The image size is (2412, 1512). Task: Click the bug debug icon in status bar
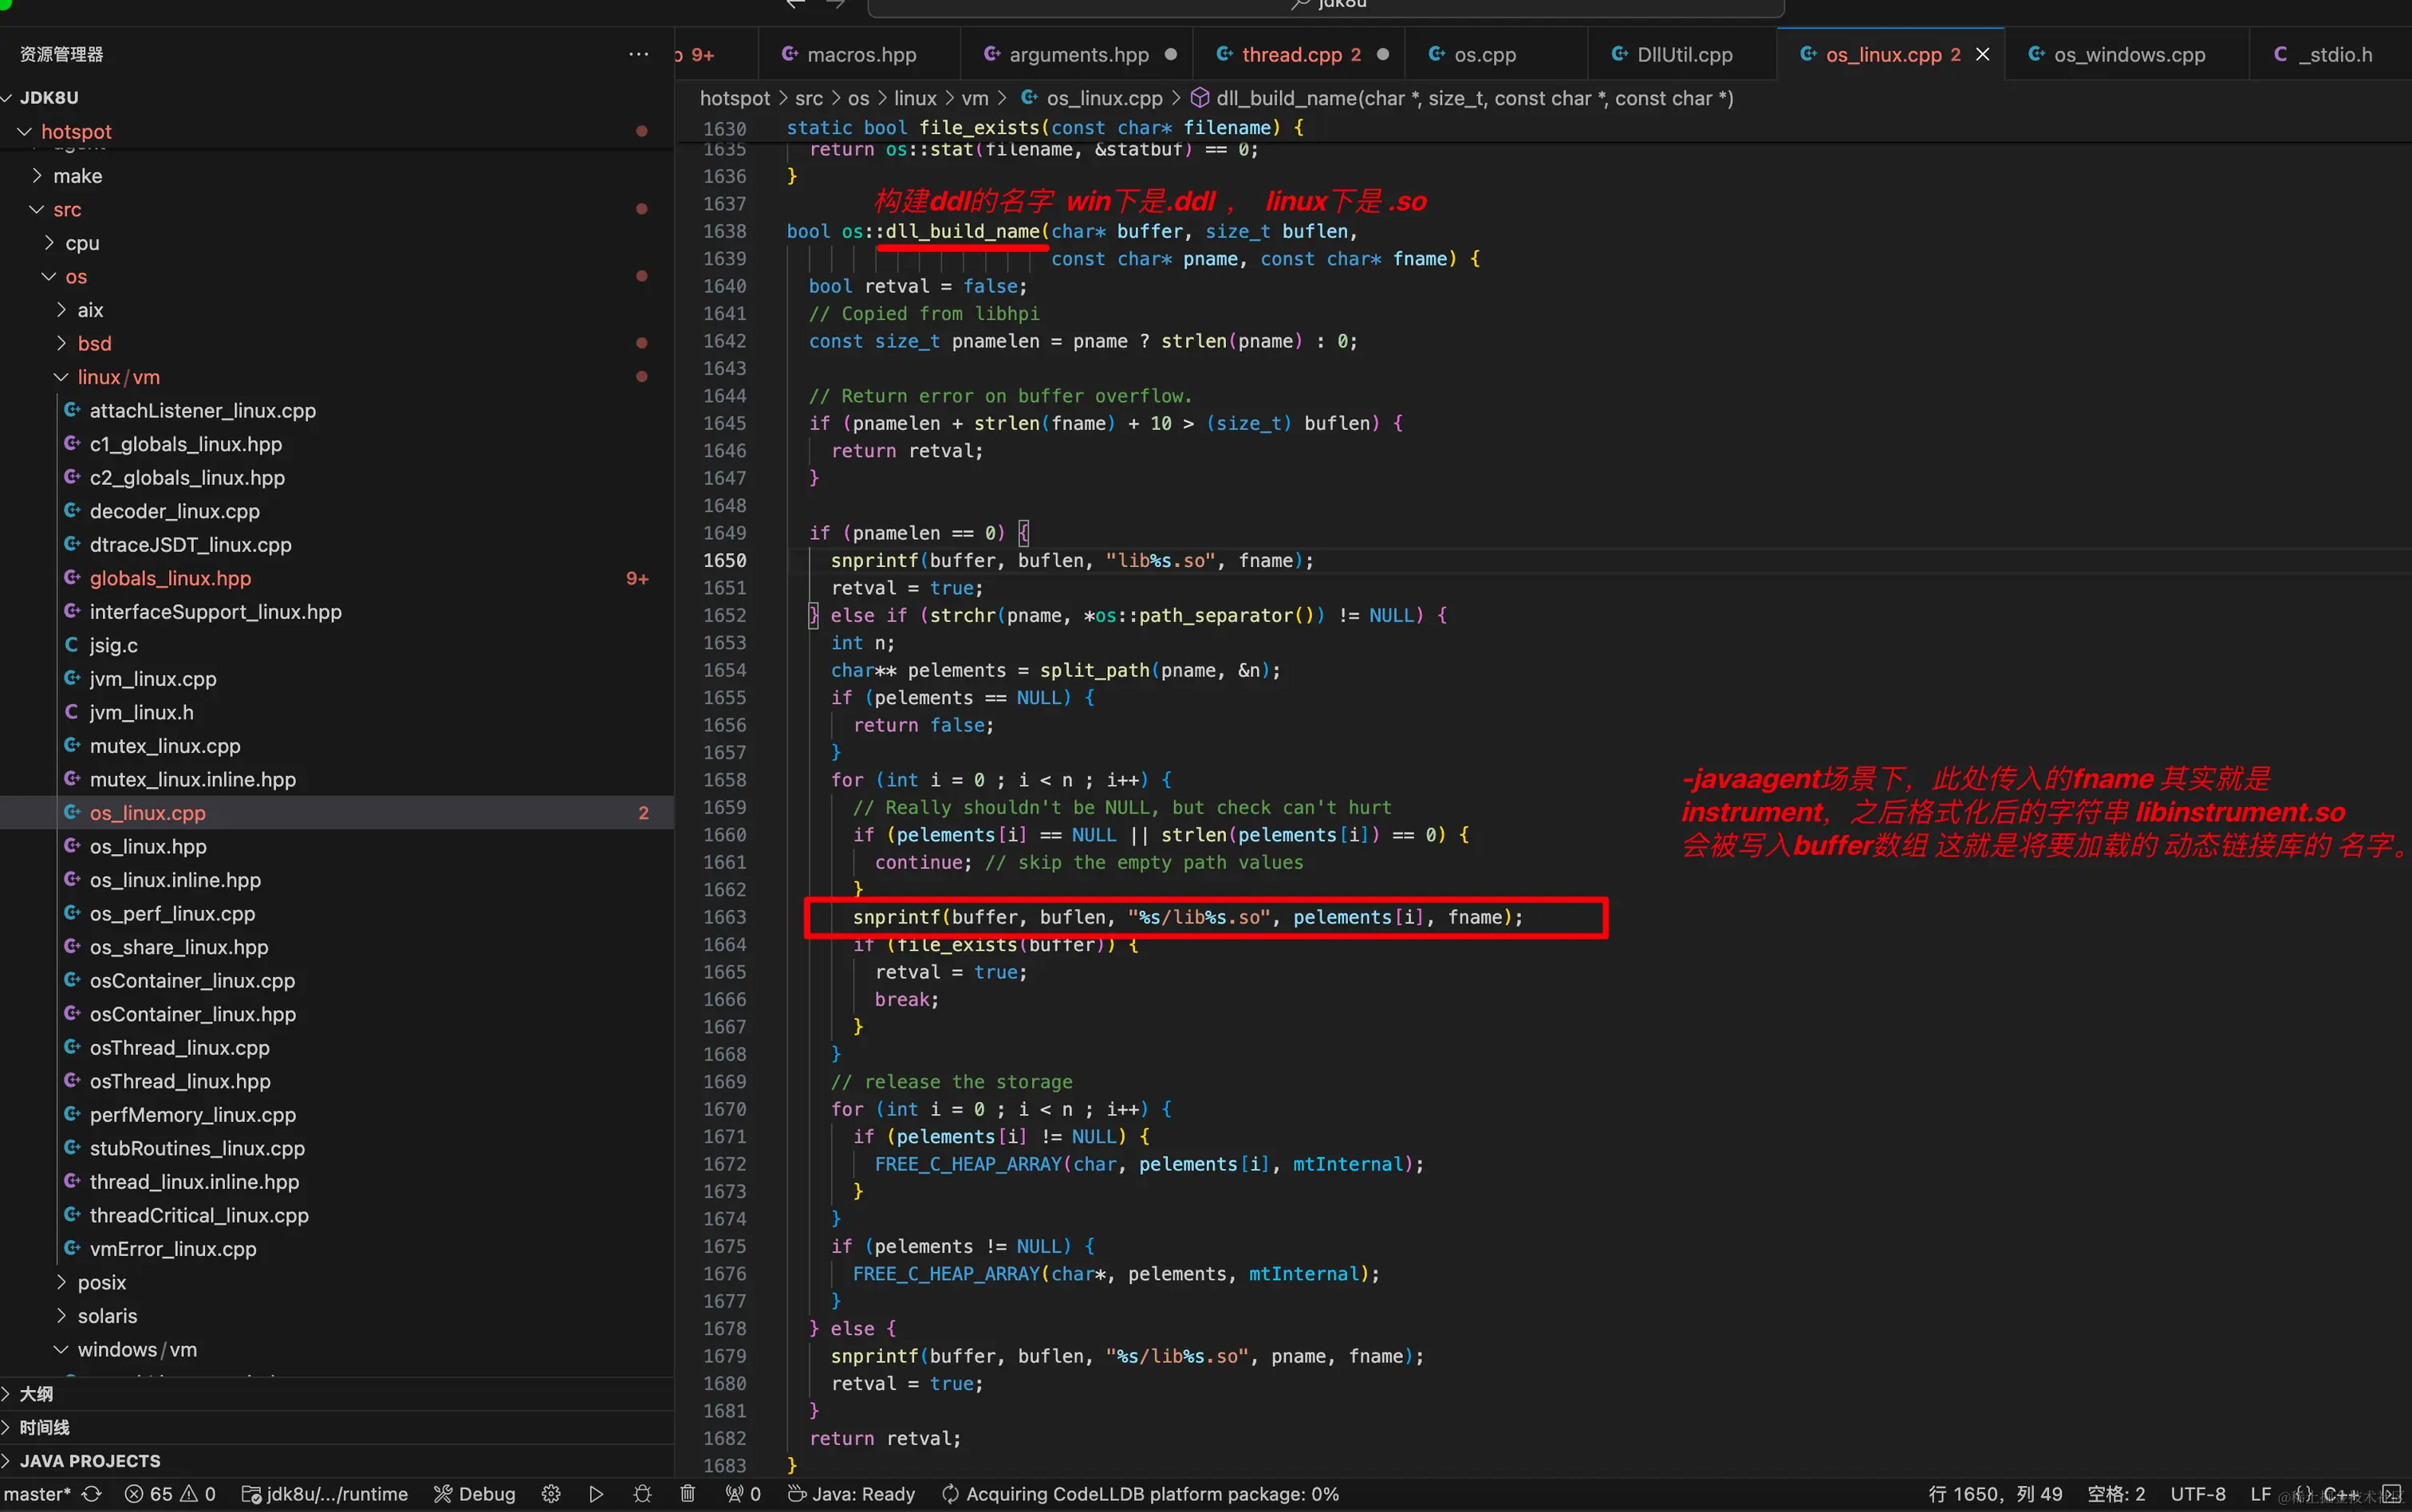point(642,1493)
